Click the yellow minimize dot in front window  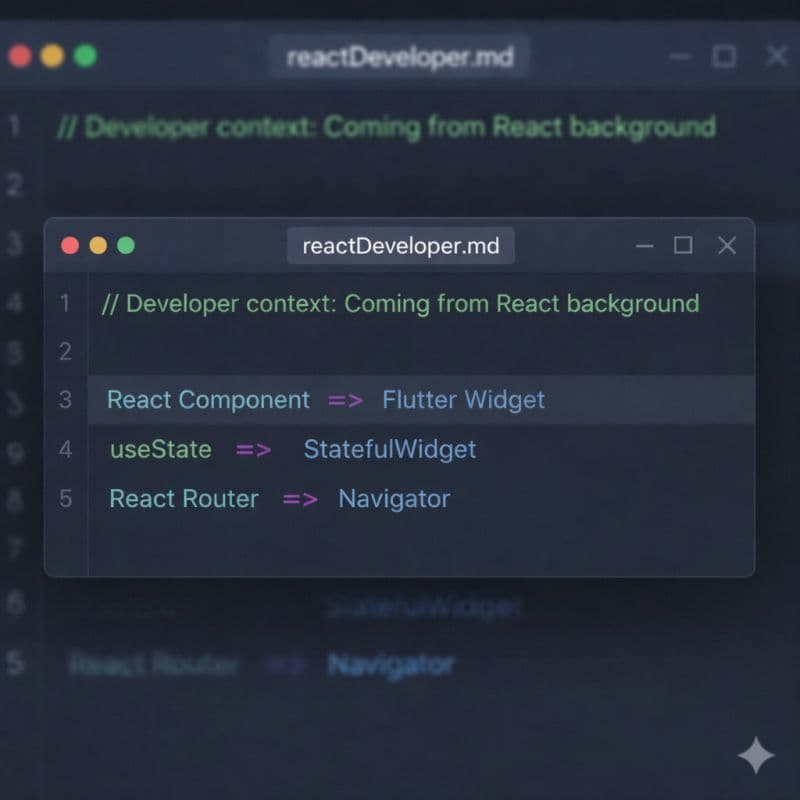click(x=98, y=245)
